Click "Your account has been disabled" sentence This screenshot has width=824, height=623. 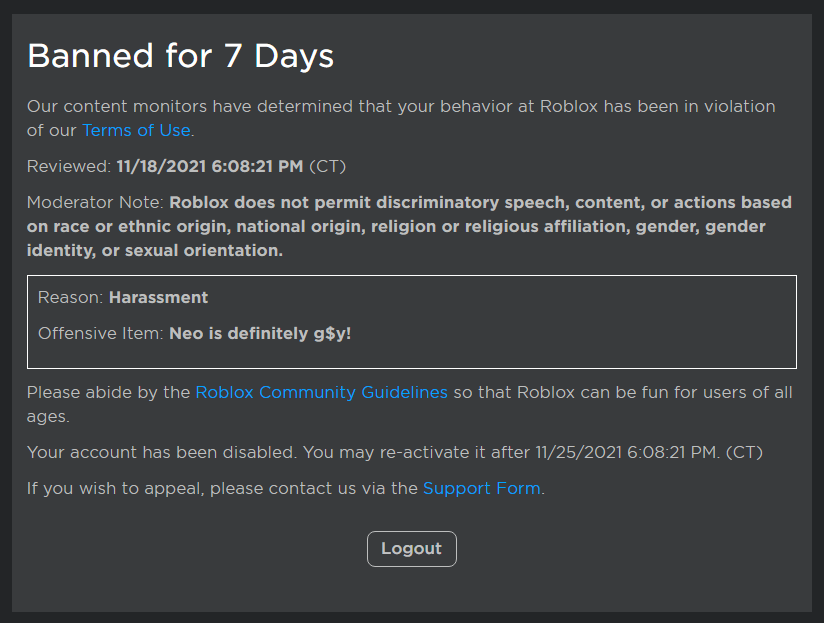click(x=160, y=452)
